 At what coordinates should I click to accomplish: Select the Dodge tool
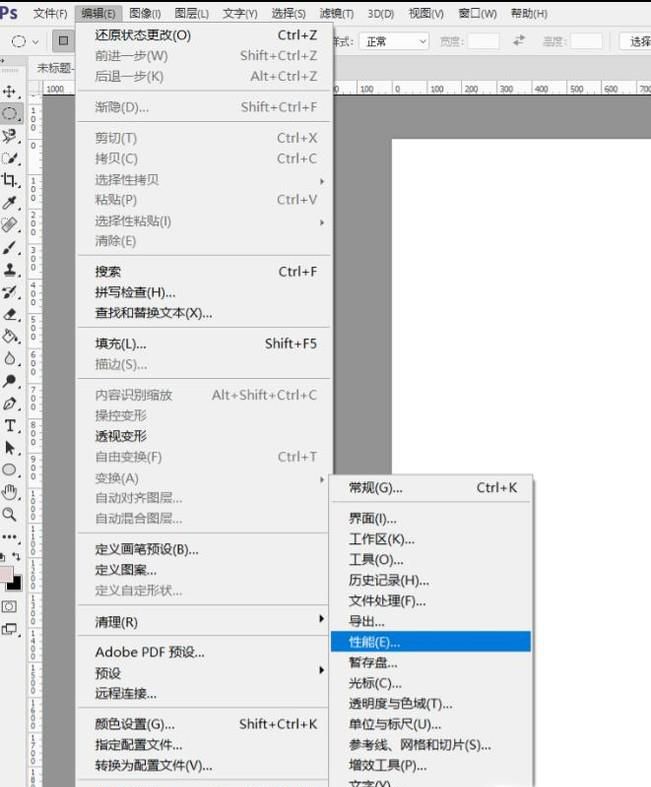coord(10,381)
